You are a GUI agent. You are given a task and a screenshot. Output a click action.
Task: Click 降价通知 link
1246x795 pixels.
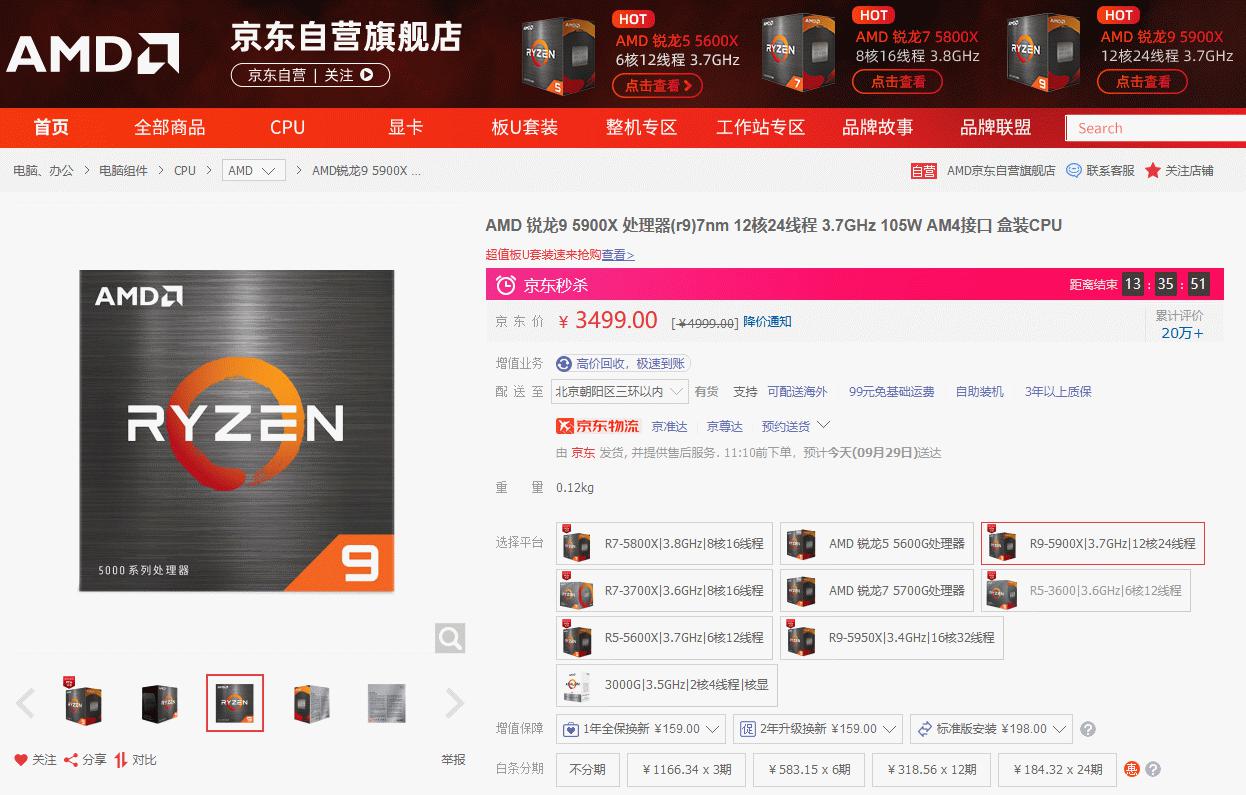click(767, 322)
